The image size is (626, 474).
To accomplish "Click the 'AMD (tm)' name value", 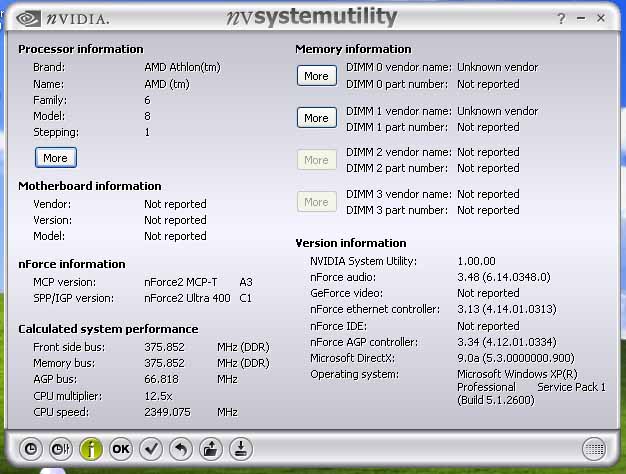I will [167, 84].
